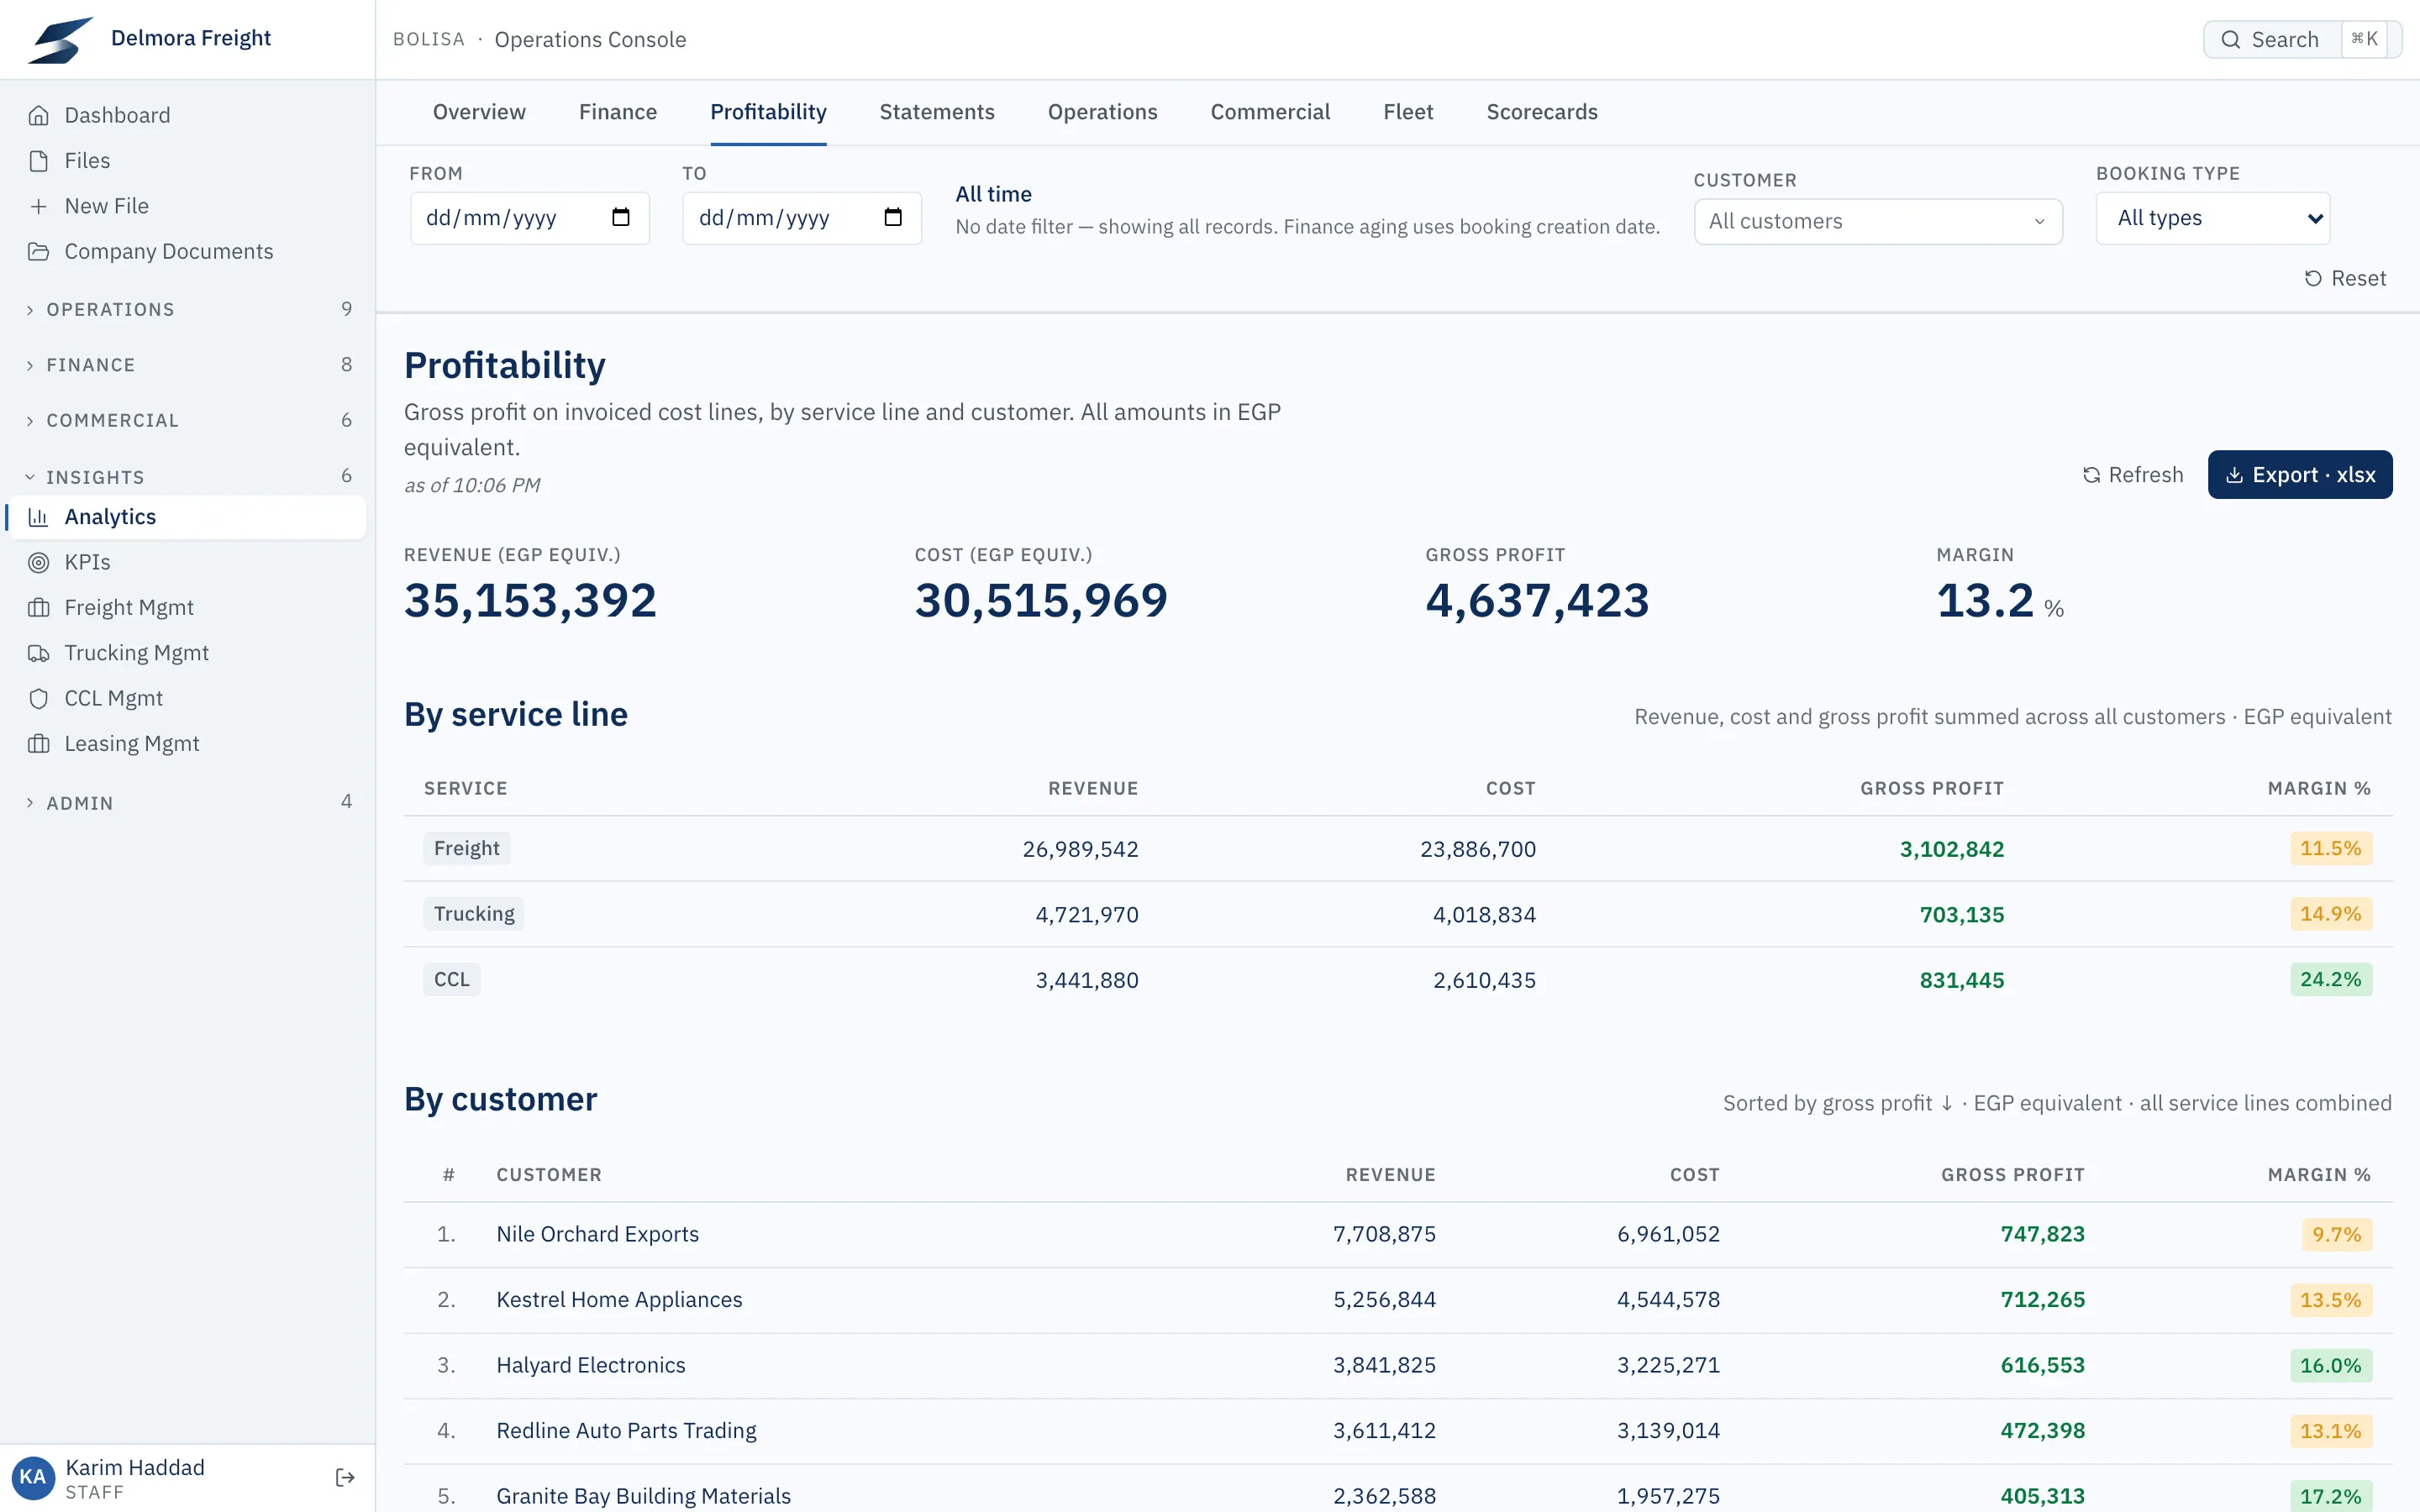Open the All types booking dropdown
Screen dimensions: 2420x1512
(x=2213, y=218)
